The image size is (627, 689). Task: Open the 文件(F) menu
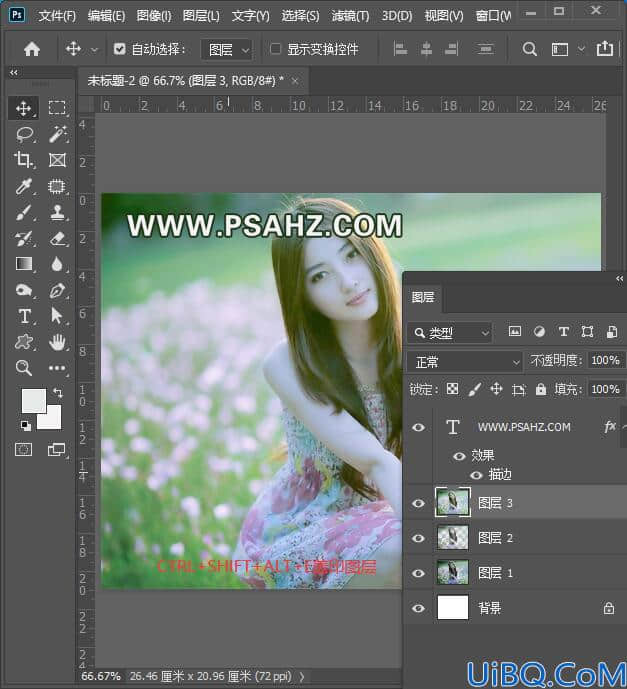click(57, 16)
